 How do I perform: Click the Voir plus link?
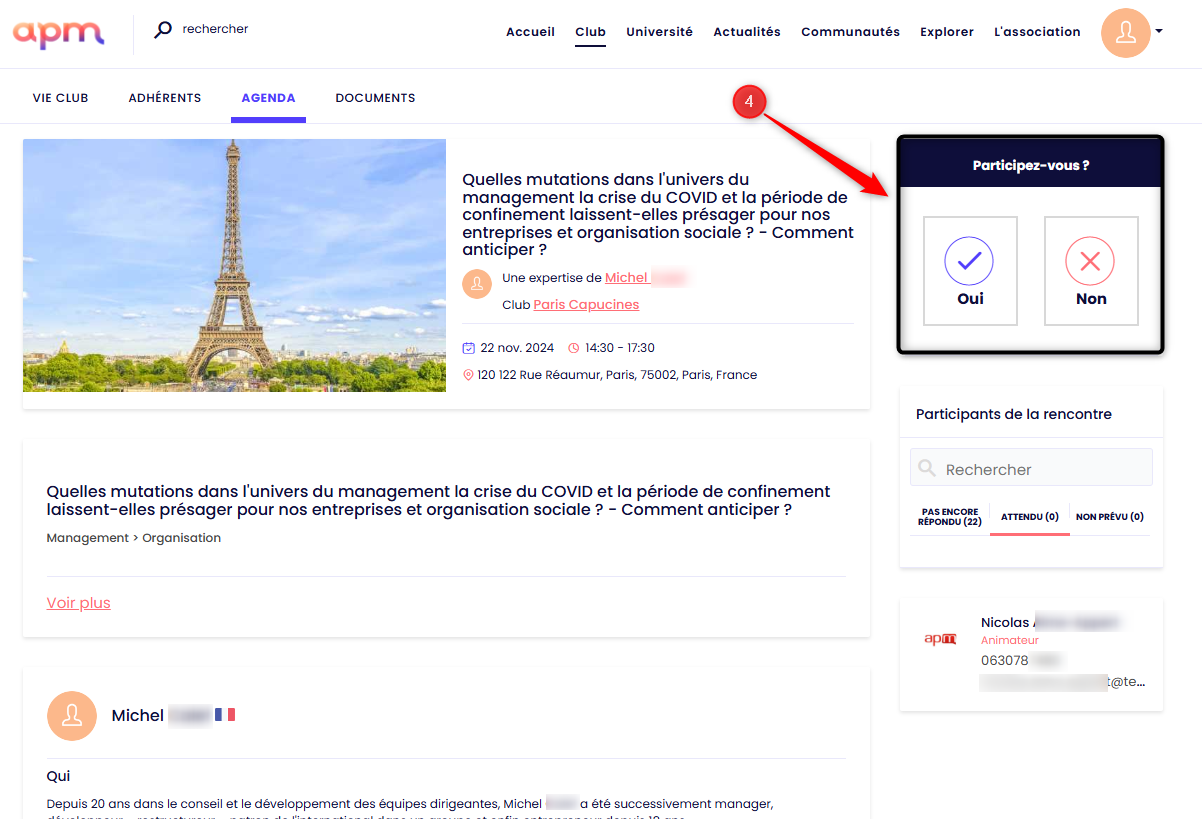78,603
